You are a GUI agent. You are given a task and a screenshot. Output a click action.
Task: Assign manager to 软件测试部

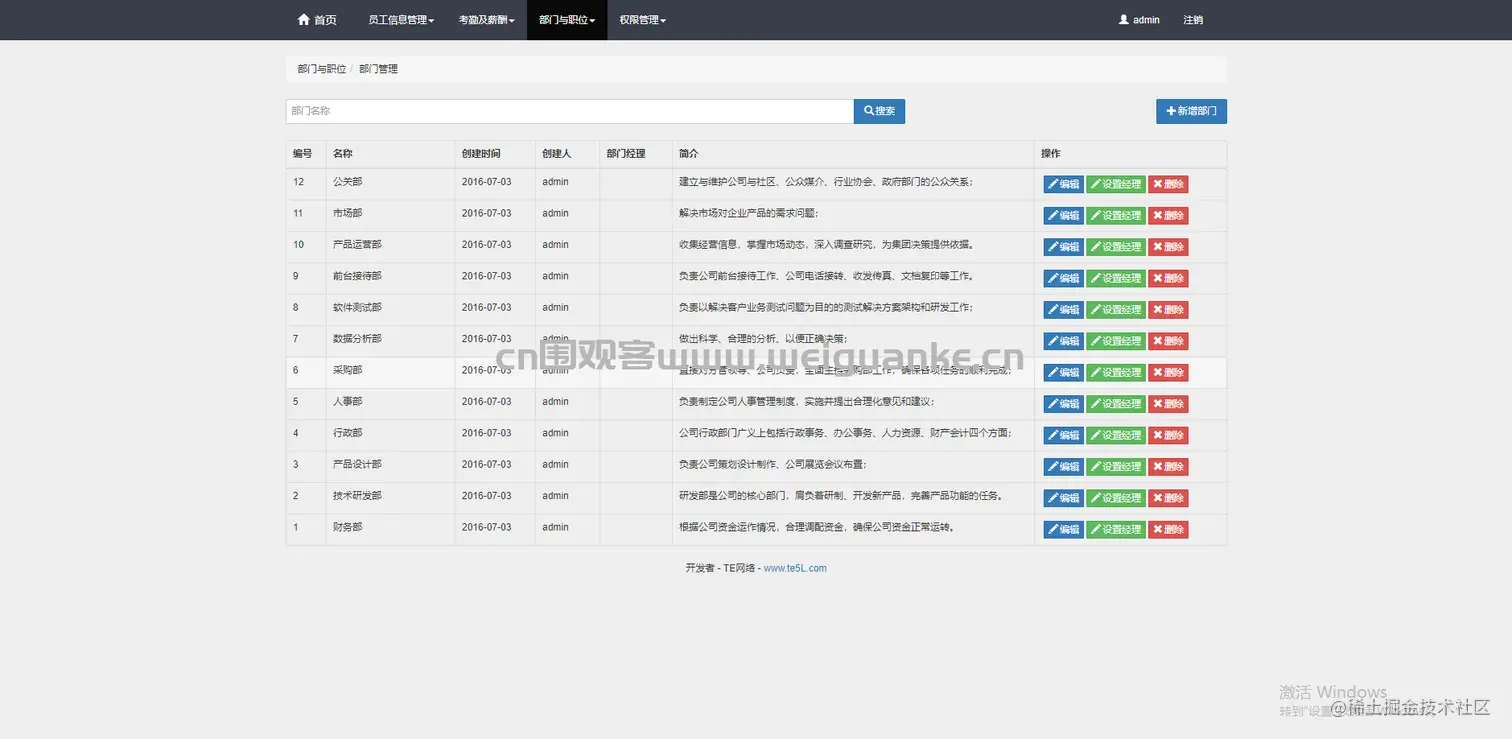[x=1116, y=310]
